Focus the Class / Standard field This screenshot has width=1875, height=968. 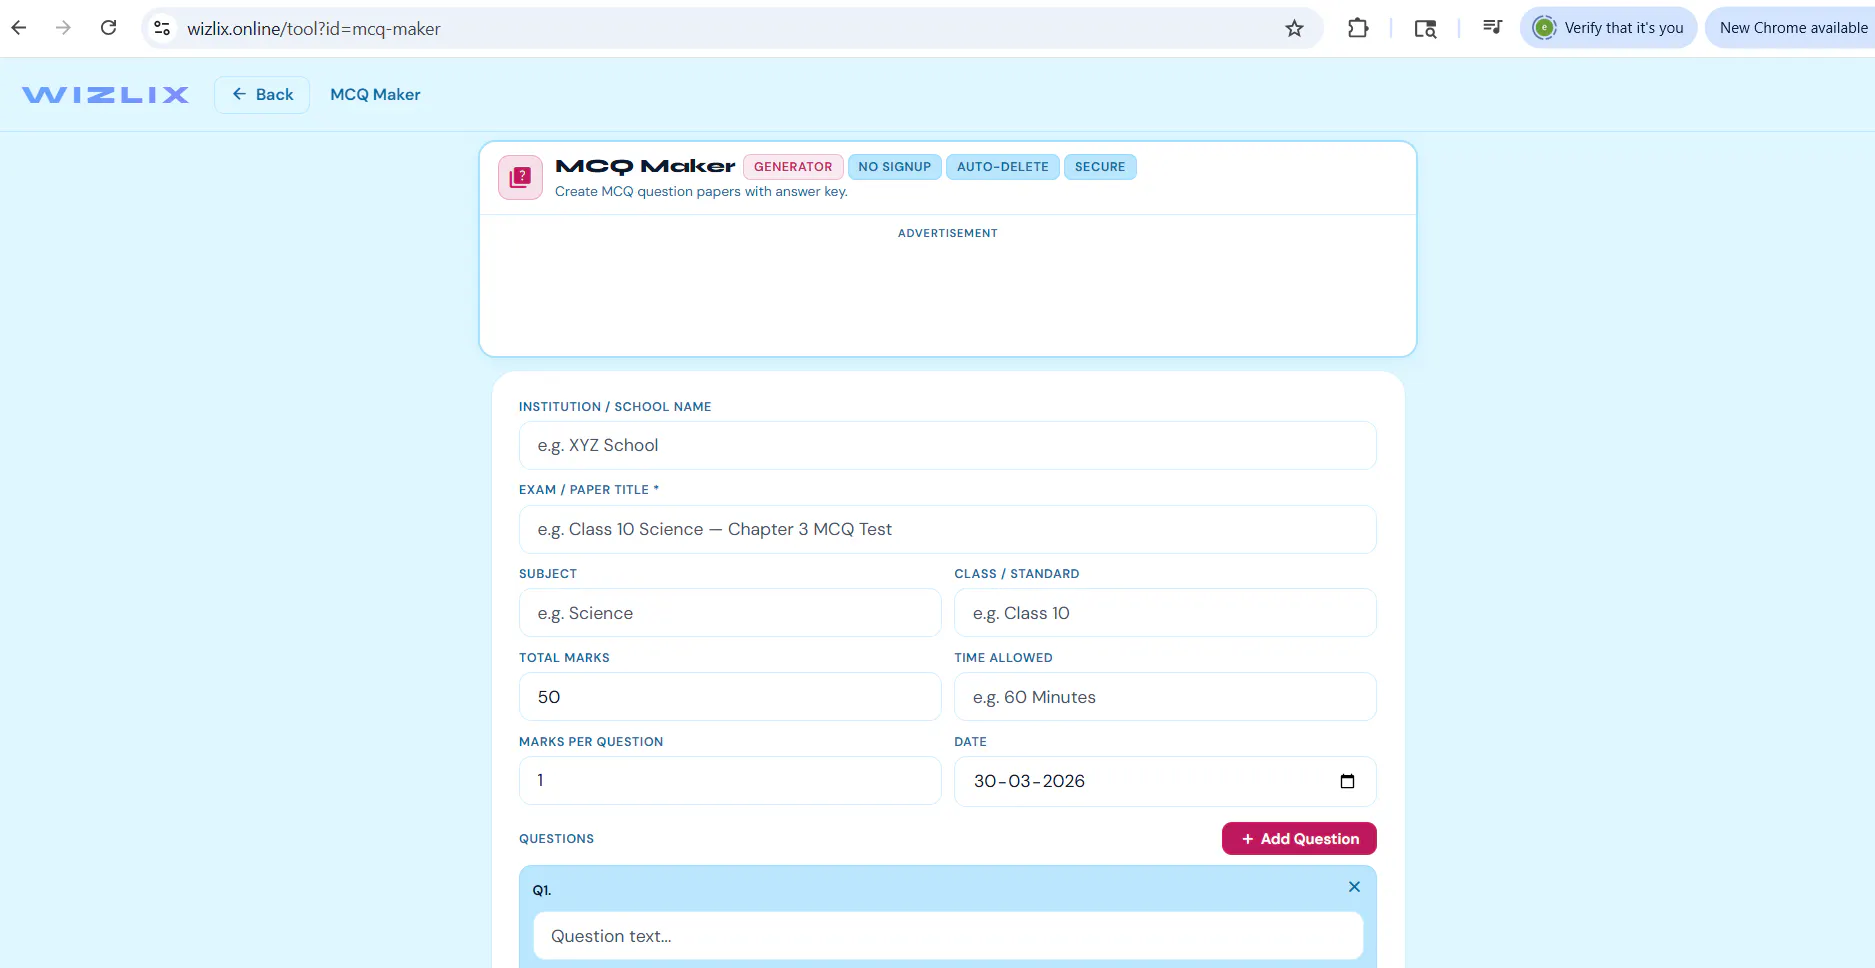tap(1165, 613)
